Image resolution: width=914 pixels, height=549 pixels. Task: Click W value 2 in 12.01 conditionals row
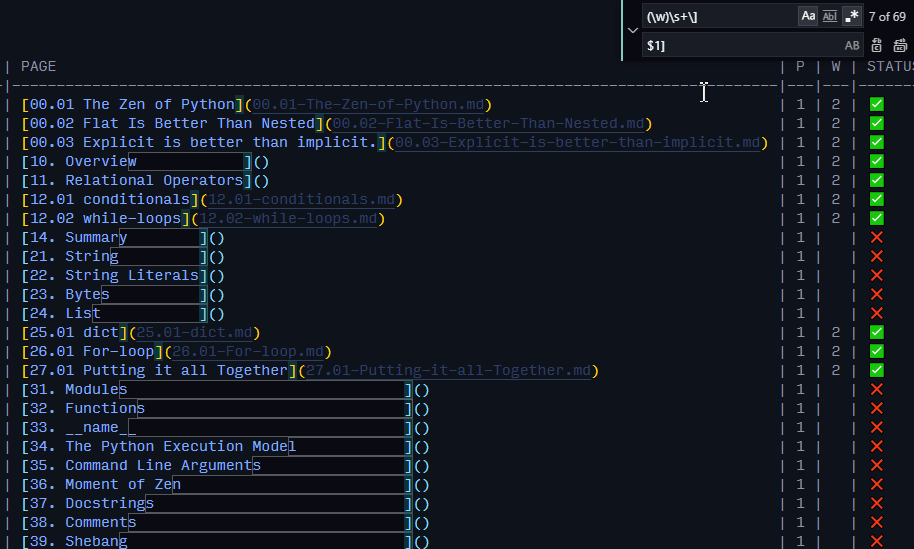pyautogui.click(x=836, y=199)
